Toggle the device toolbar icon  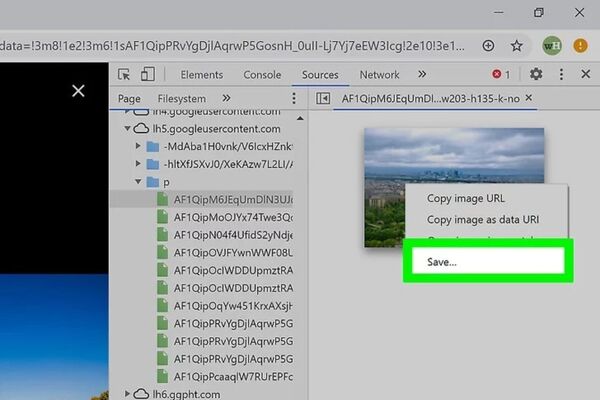147,75
